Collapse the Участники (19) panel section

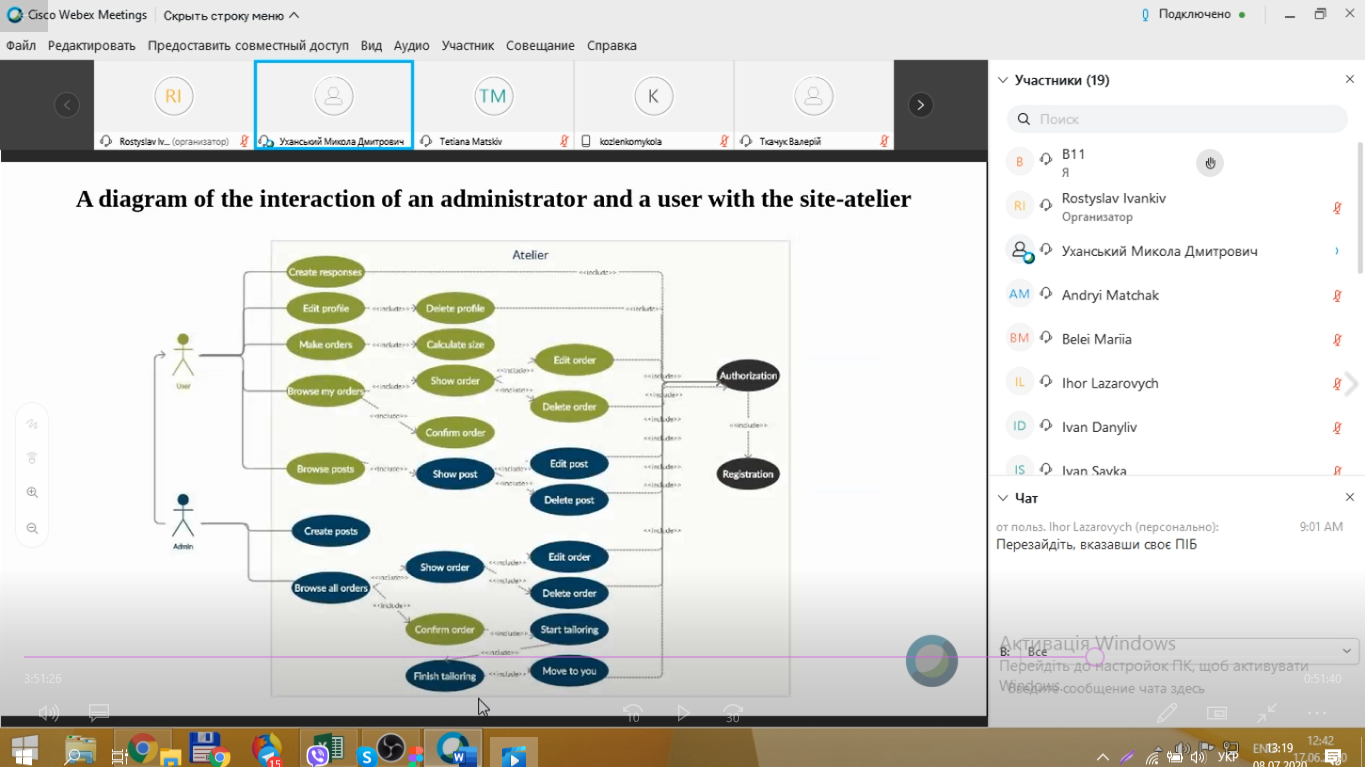pos(1003,80)
